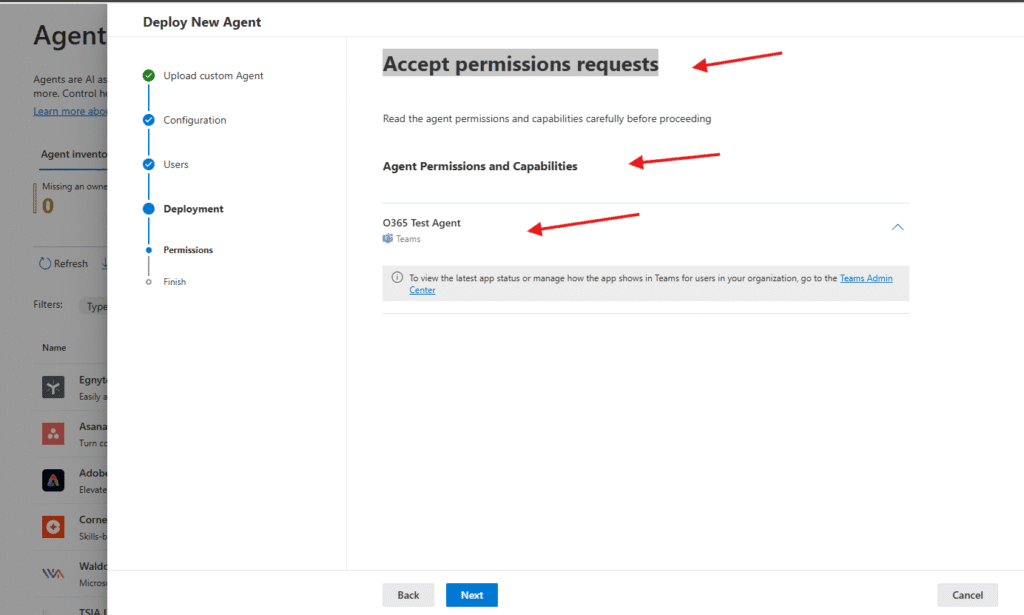
Task: Click the Upload custom Agent completed step icon
Action: tap(149, 76)
